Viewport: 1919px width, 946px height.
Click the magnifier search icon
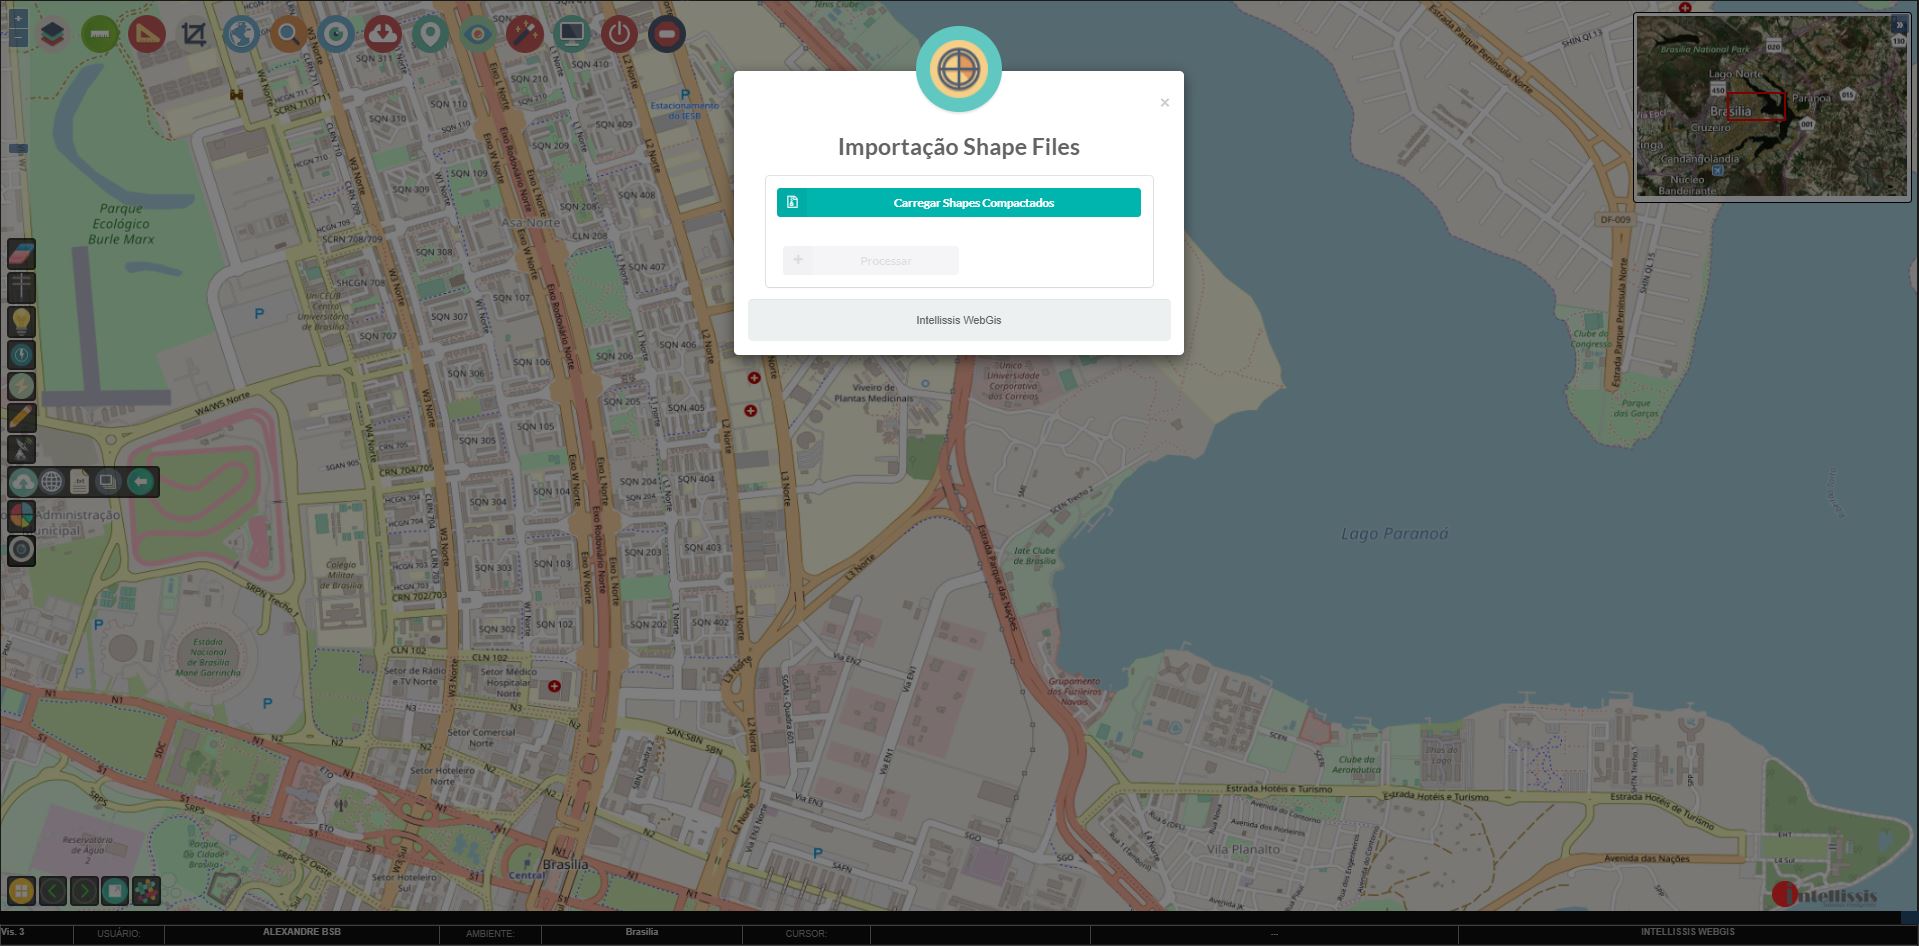click(288, 35)
